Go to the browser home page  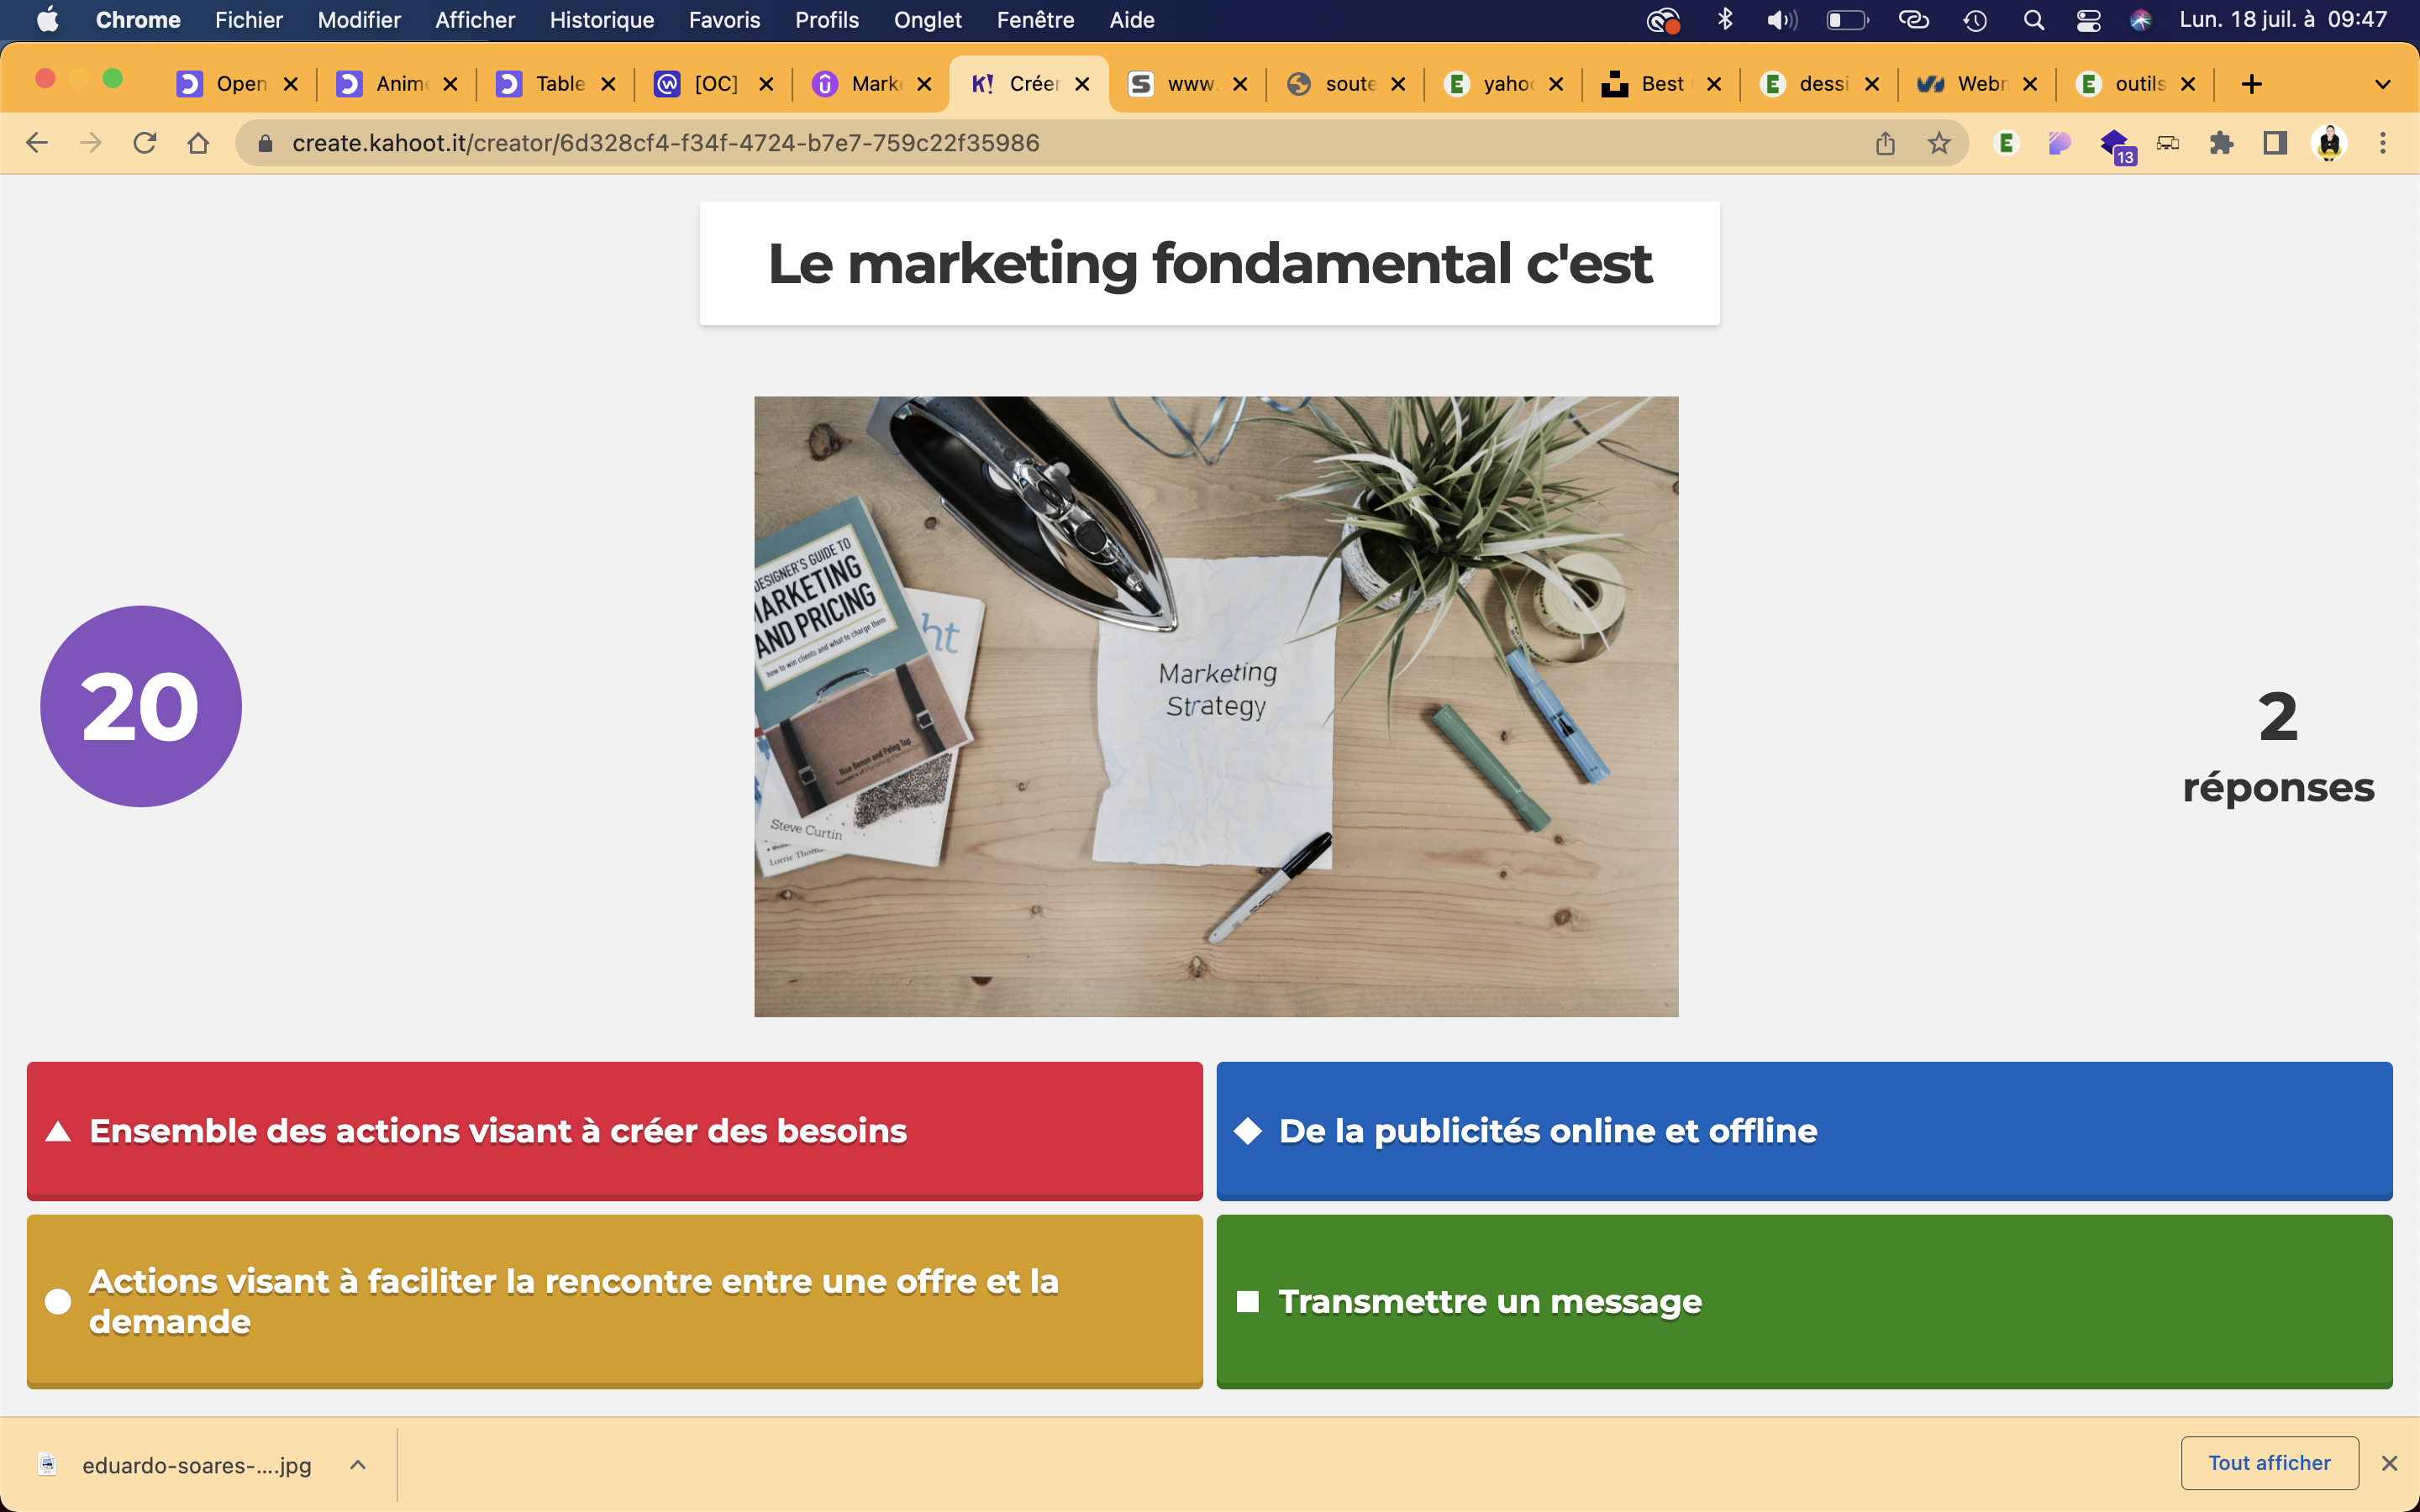pos(198,143)
